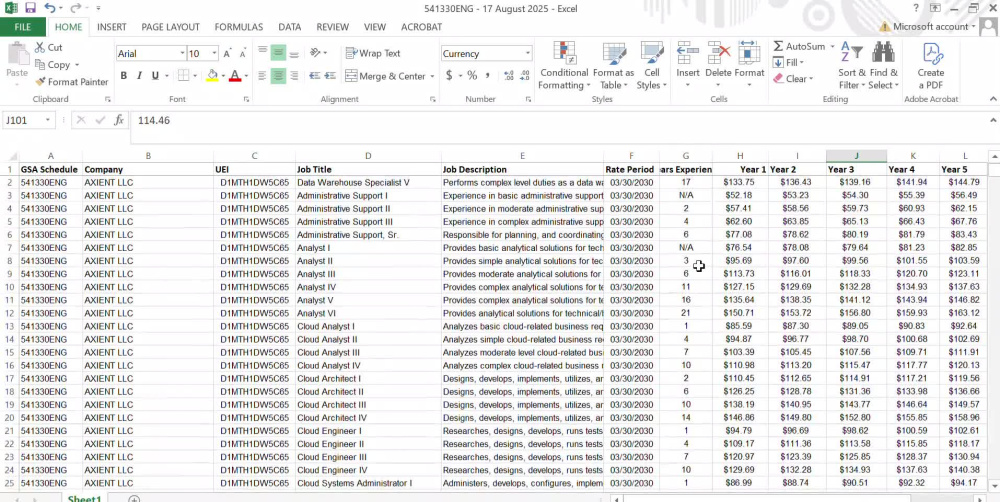
Task: Set center horizontal alignment
Action: [278, 76]
